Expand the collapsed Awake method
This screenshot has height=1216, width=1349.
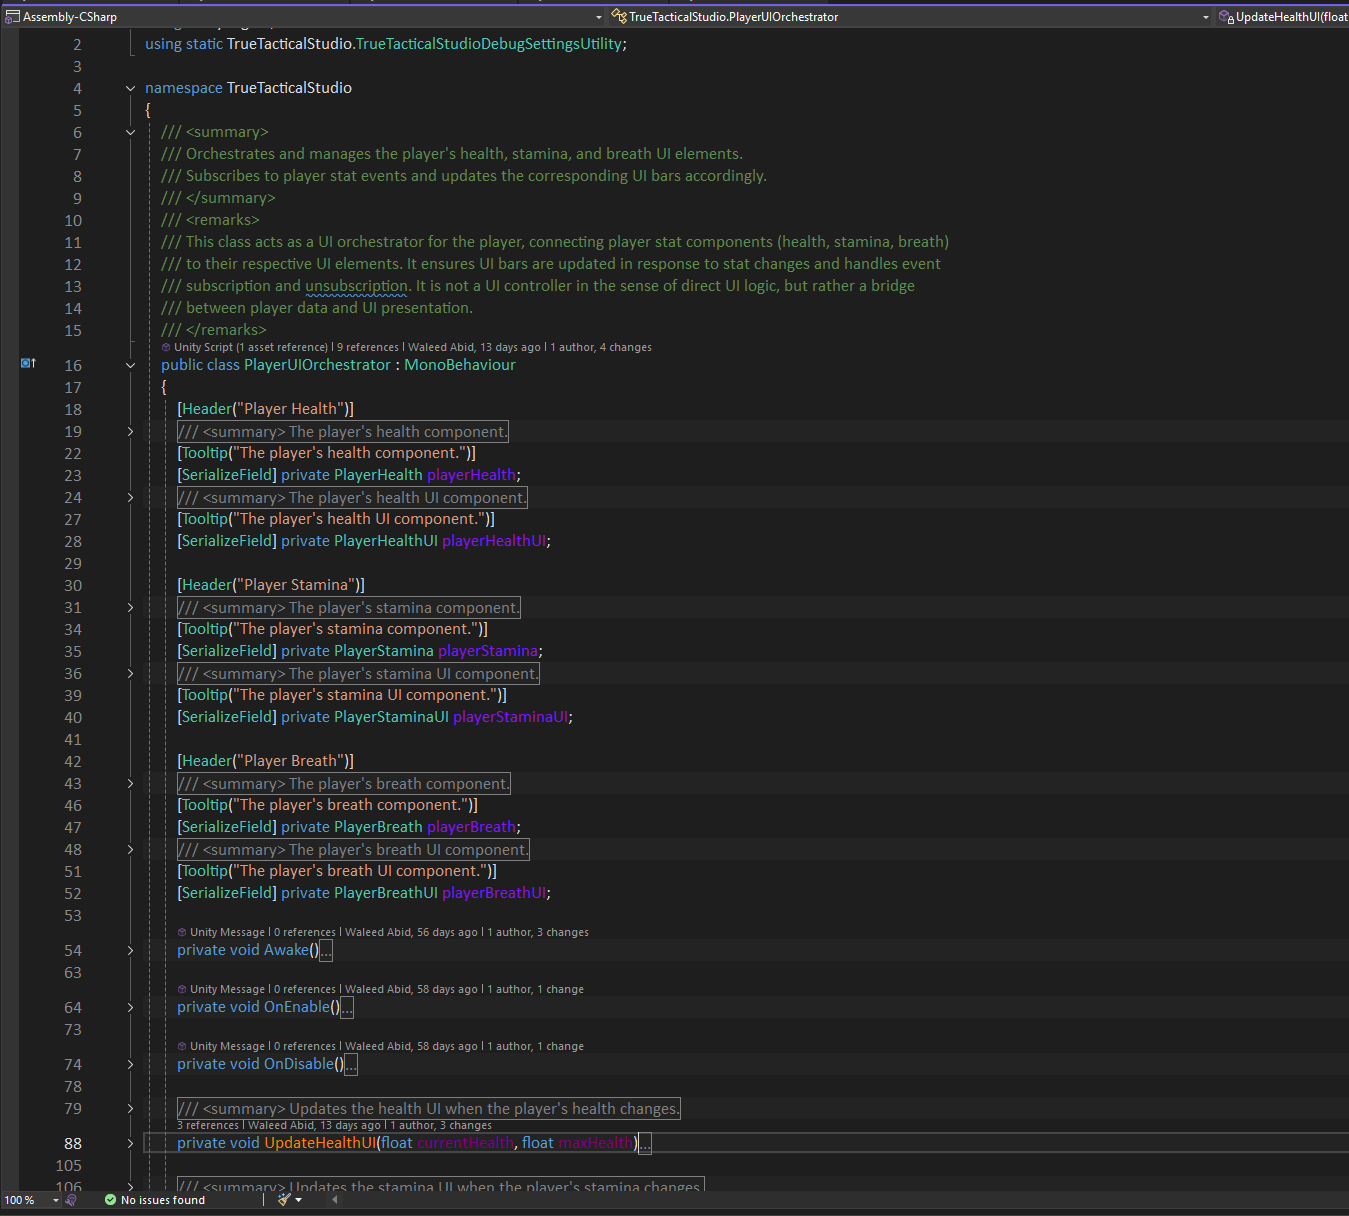130,950
